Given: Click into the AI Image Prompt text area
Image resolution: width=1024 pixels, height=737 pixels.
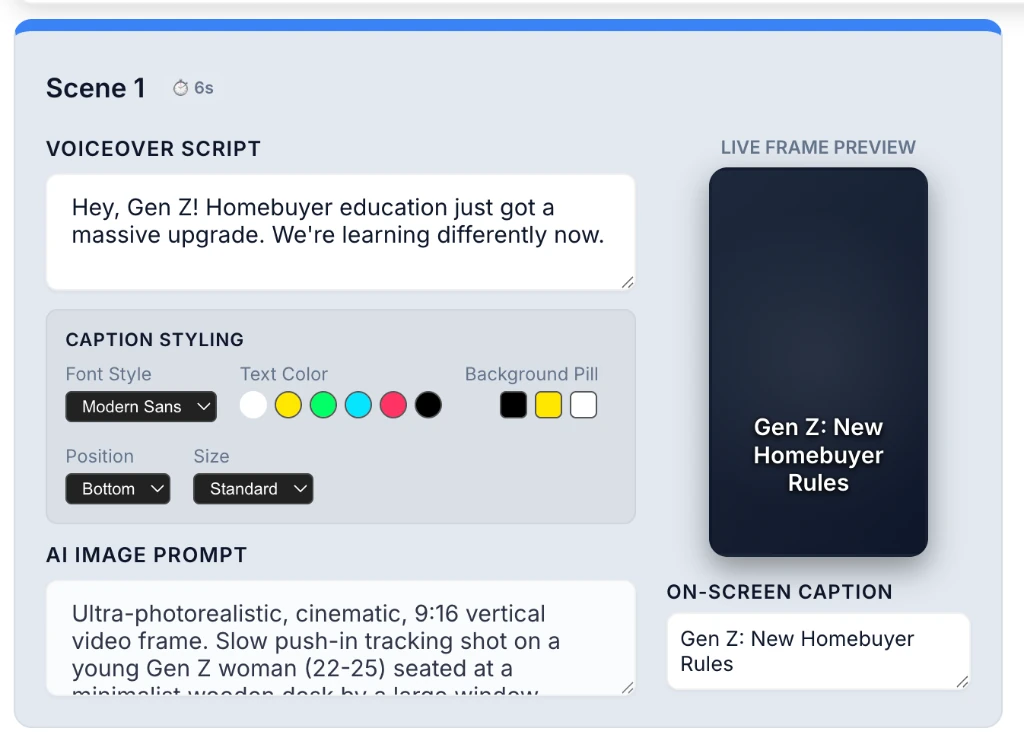Looking at the screenshot, I should (340, 638).
